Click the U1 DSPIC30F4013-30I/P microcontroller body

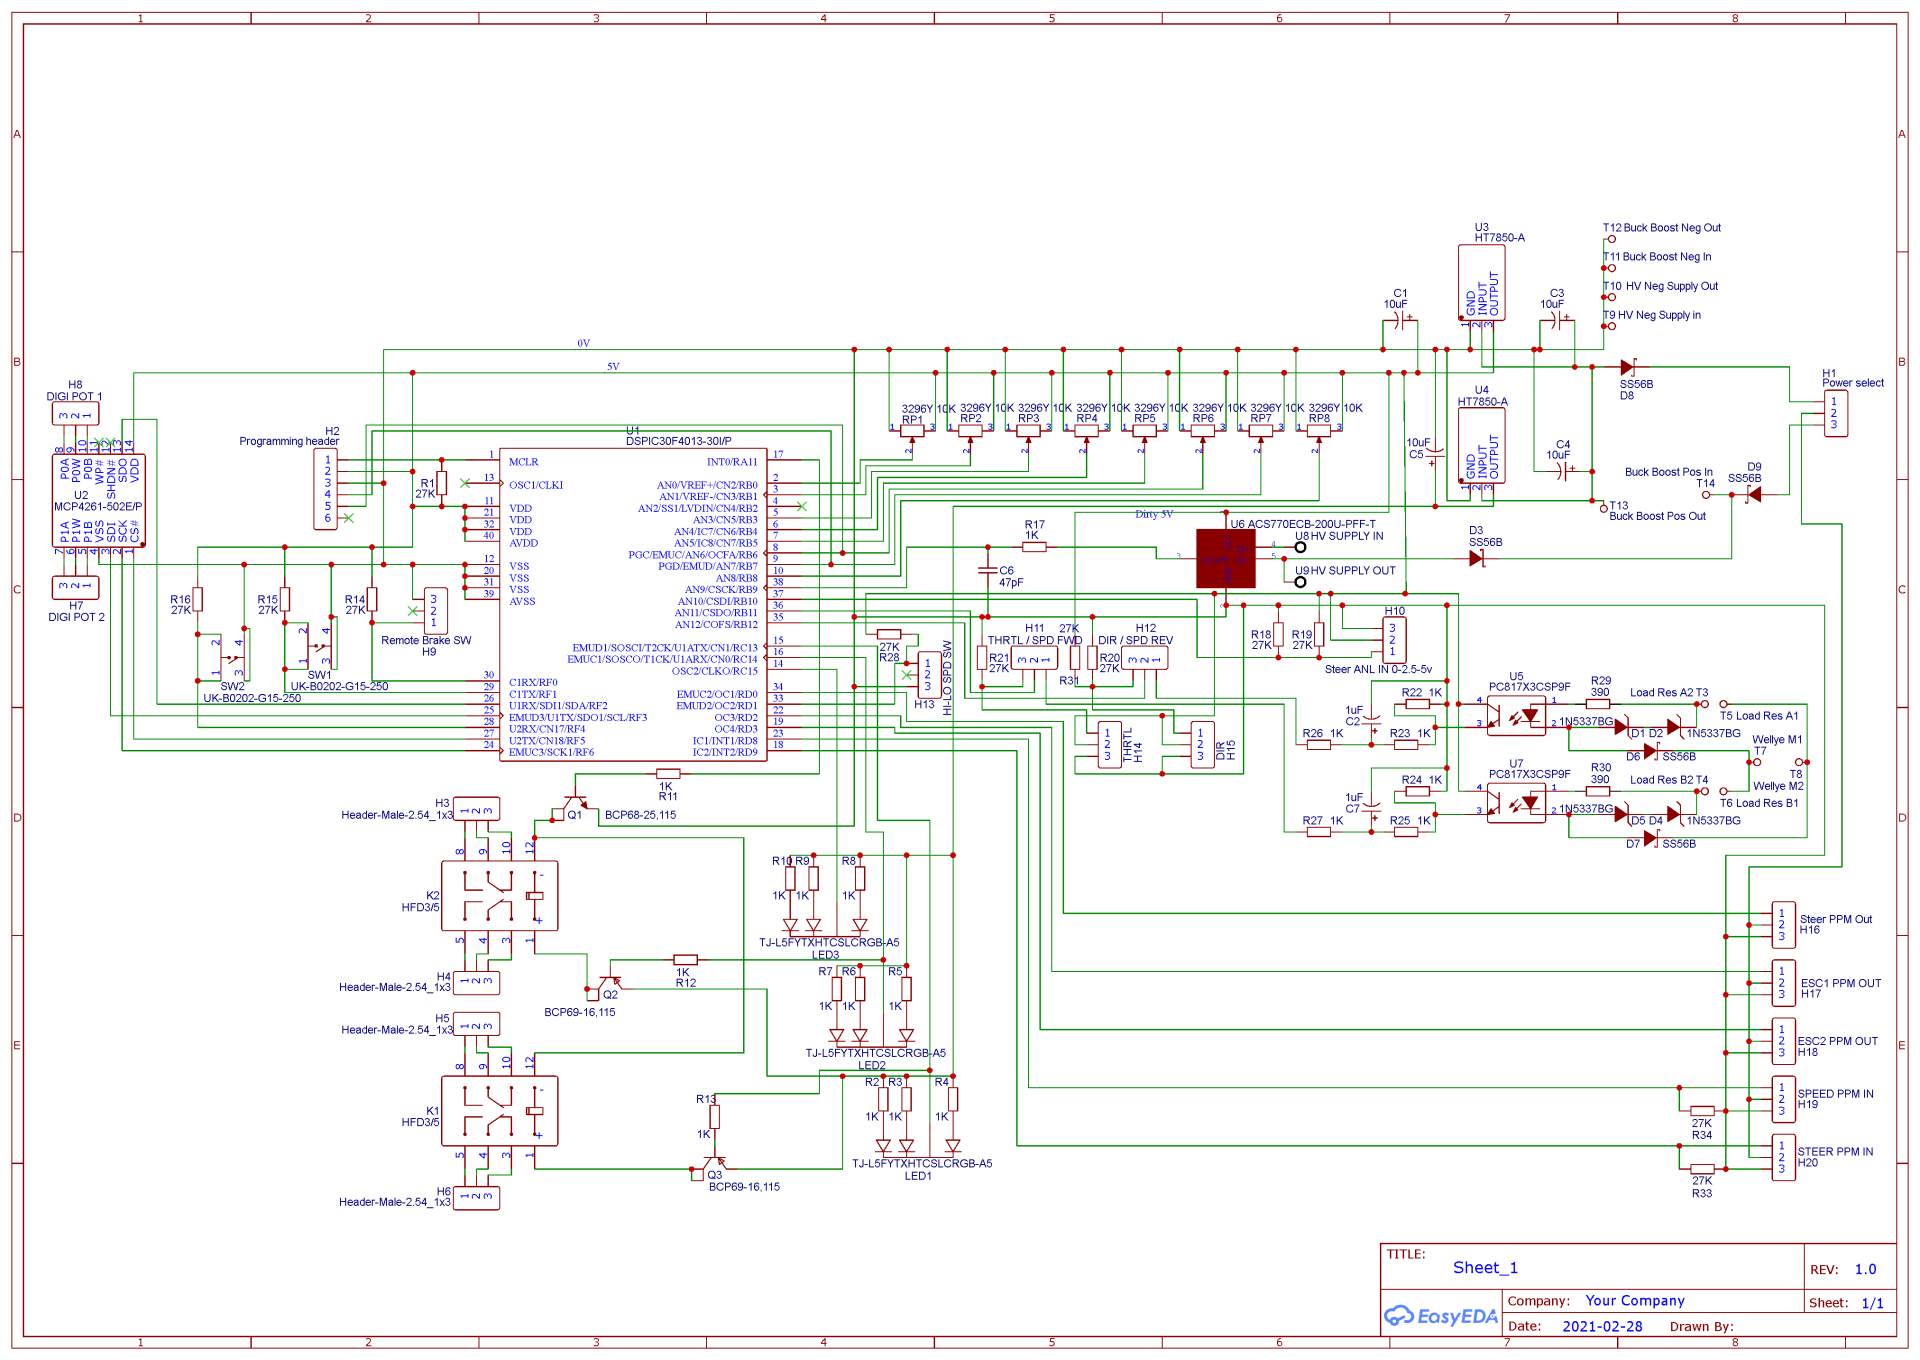pyautogui.click(x=633, y=604)
